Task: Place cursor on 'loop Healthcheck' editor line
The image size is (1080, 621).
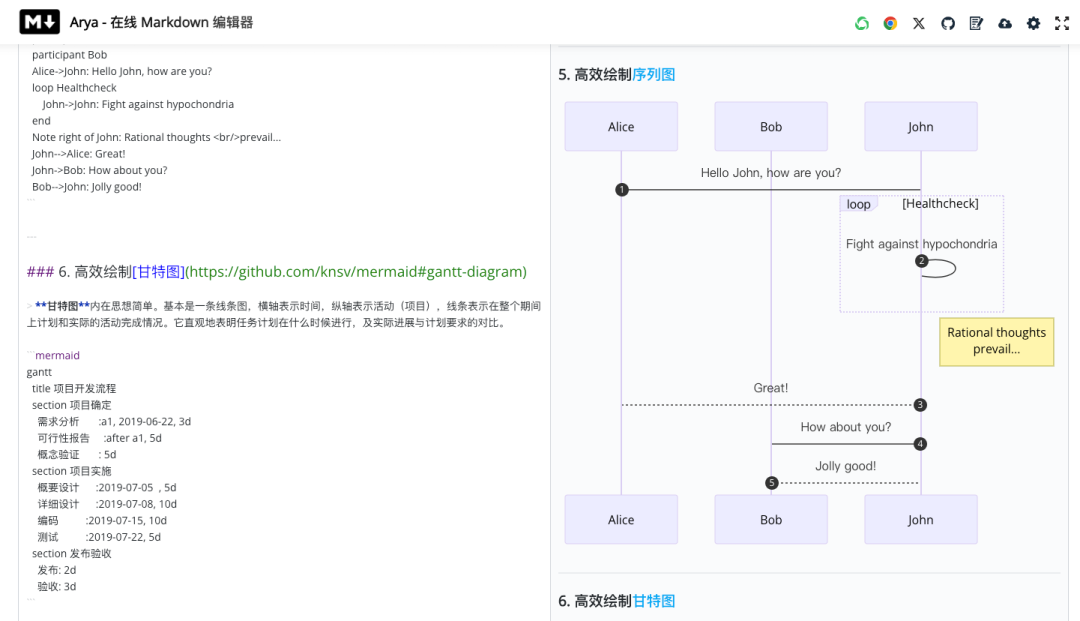Action: [74, 88]
